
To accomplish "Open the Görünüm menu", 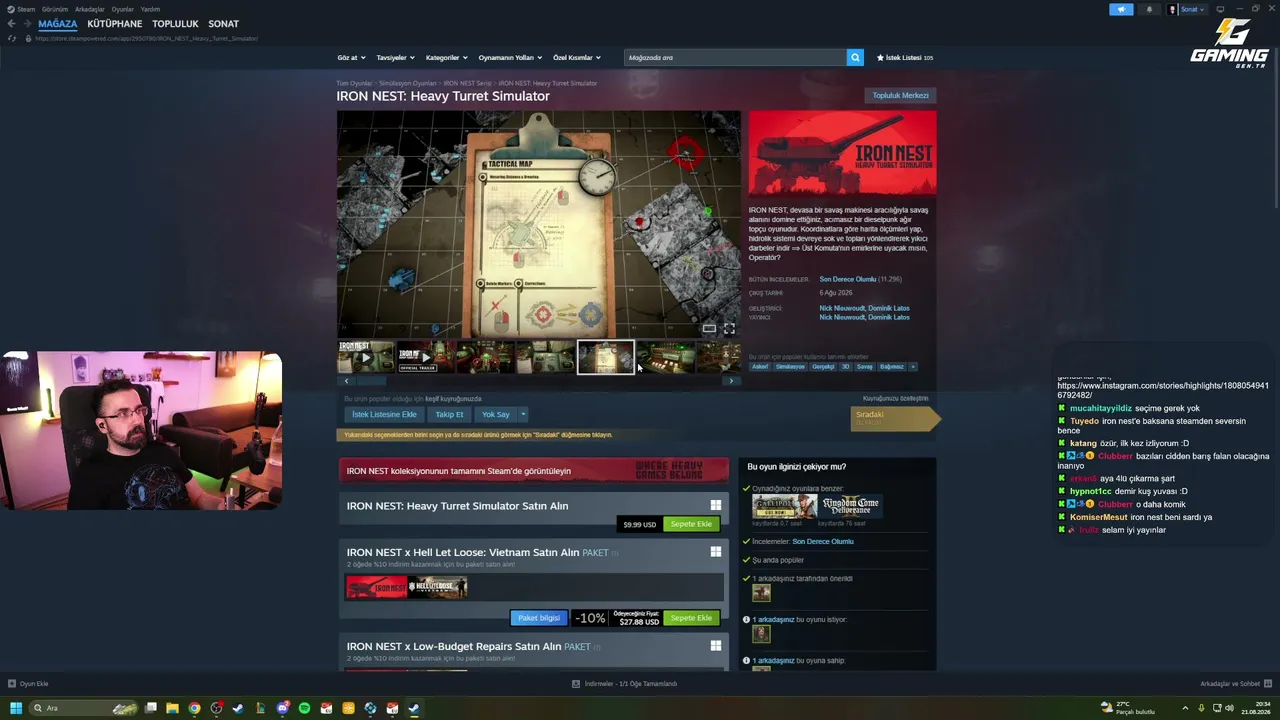I will point(54,9).
